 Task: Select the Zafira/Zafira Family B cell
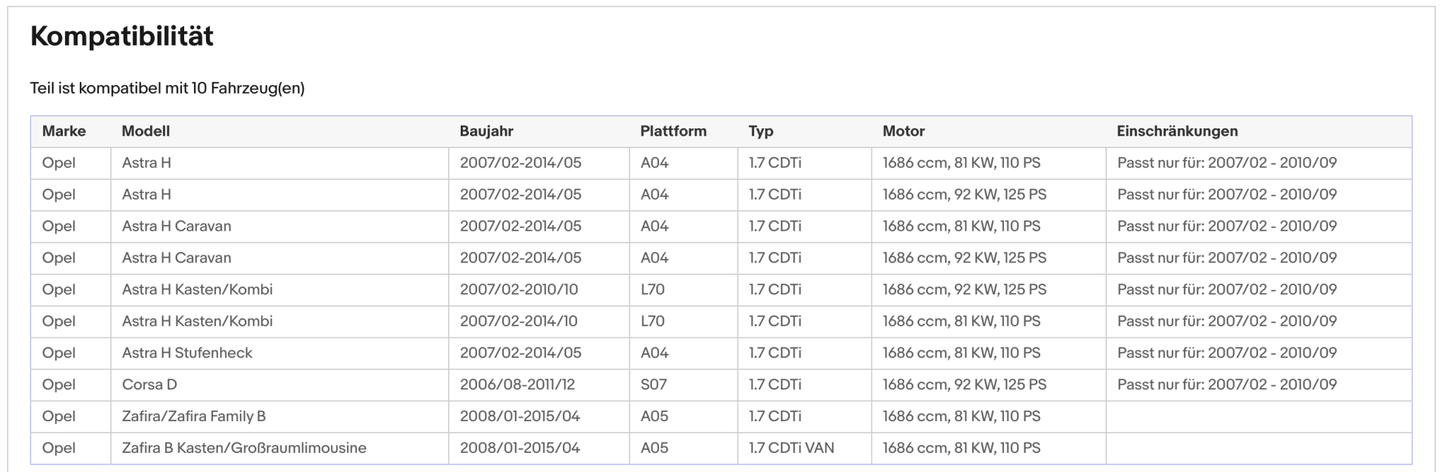click(x=194, y=416)
